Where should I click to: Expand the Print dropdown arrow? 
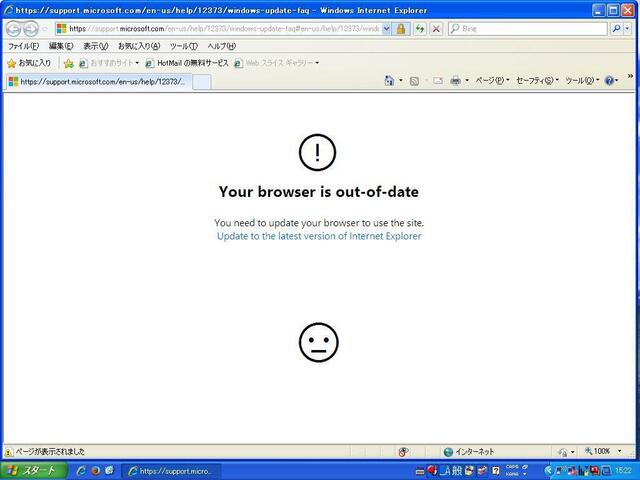coord(467,80)
